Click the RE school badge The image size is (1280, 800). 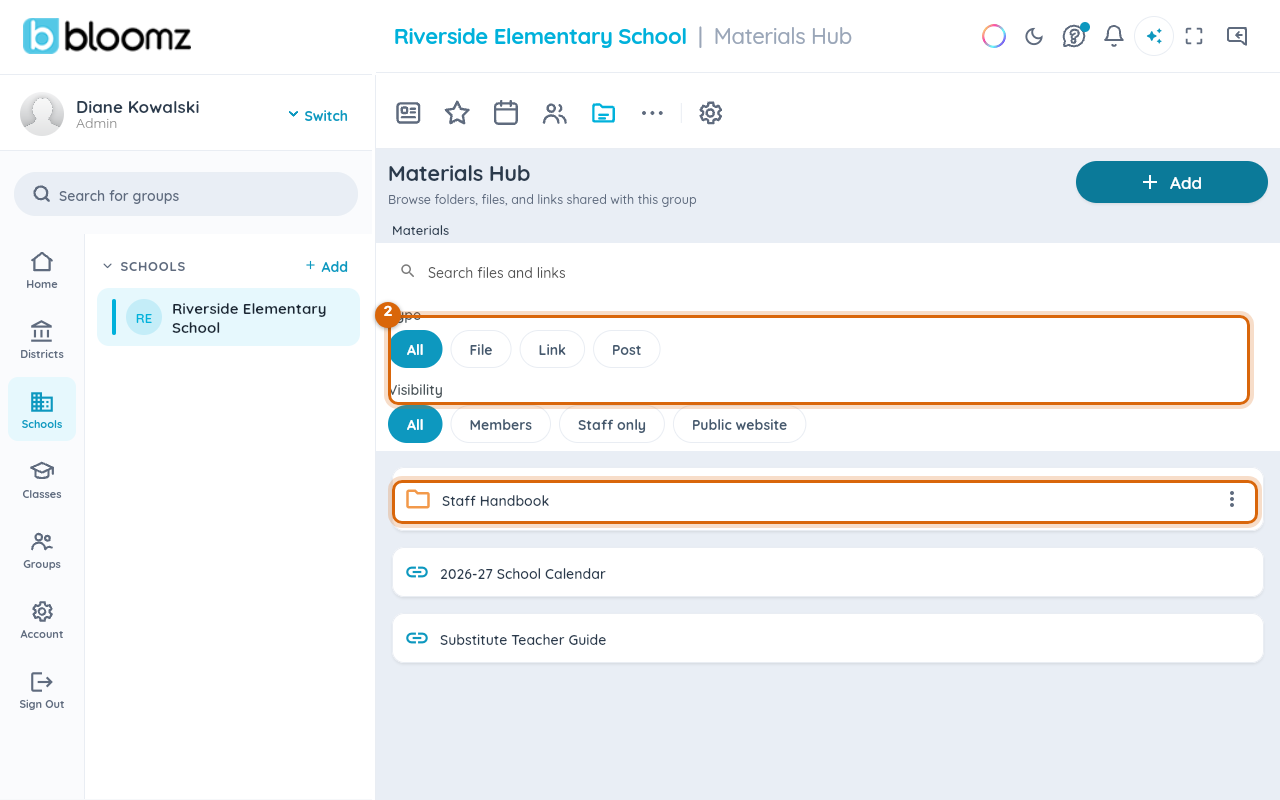click(144, 318)
